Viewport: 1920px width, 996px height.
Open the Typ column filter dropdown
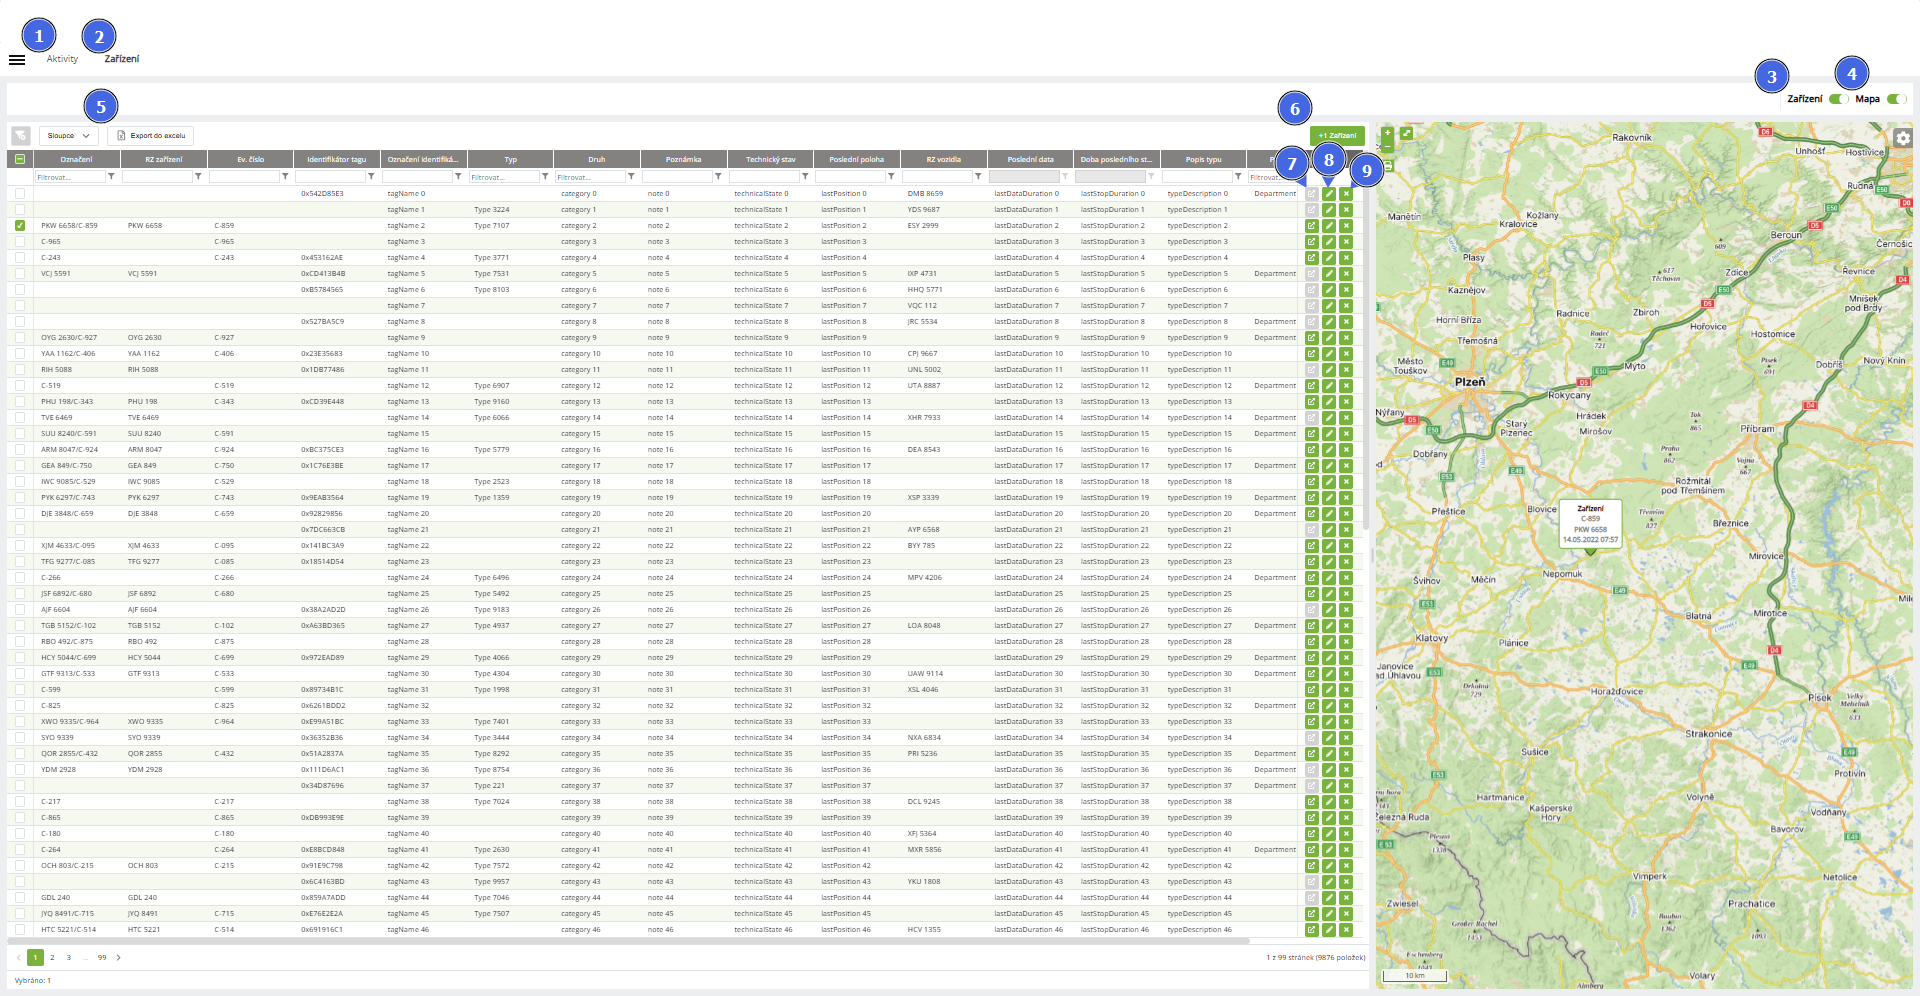click(545, 177)
